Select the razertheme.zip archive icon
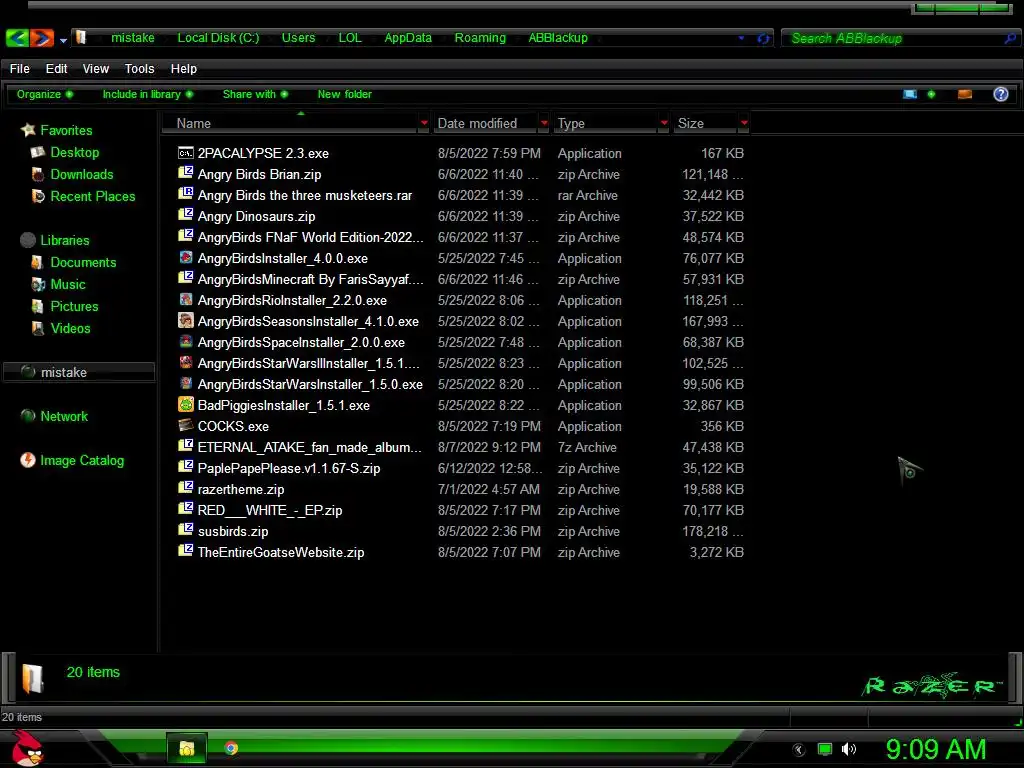The width and height of the screenshot is (1024, 768). pyautogui.click(x=185, y=488)
